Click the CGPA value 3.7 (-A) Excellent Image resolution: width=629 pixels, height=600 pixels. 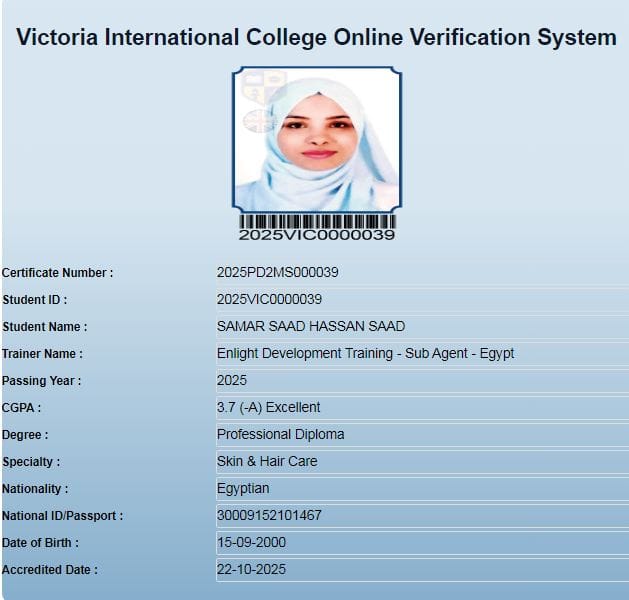(x=268, y=408)
